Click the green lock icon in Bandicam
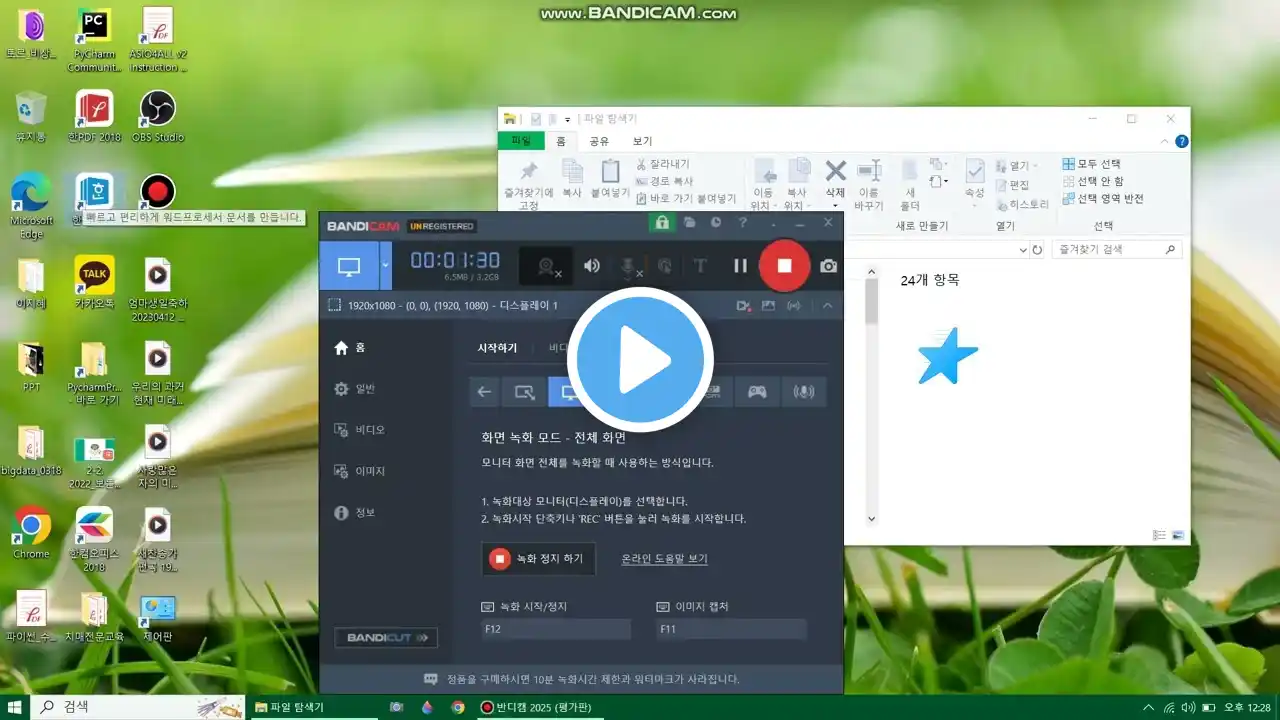 pyautogui.click(x=660, y=223)
